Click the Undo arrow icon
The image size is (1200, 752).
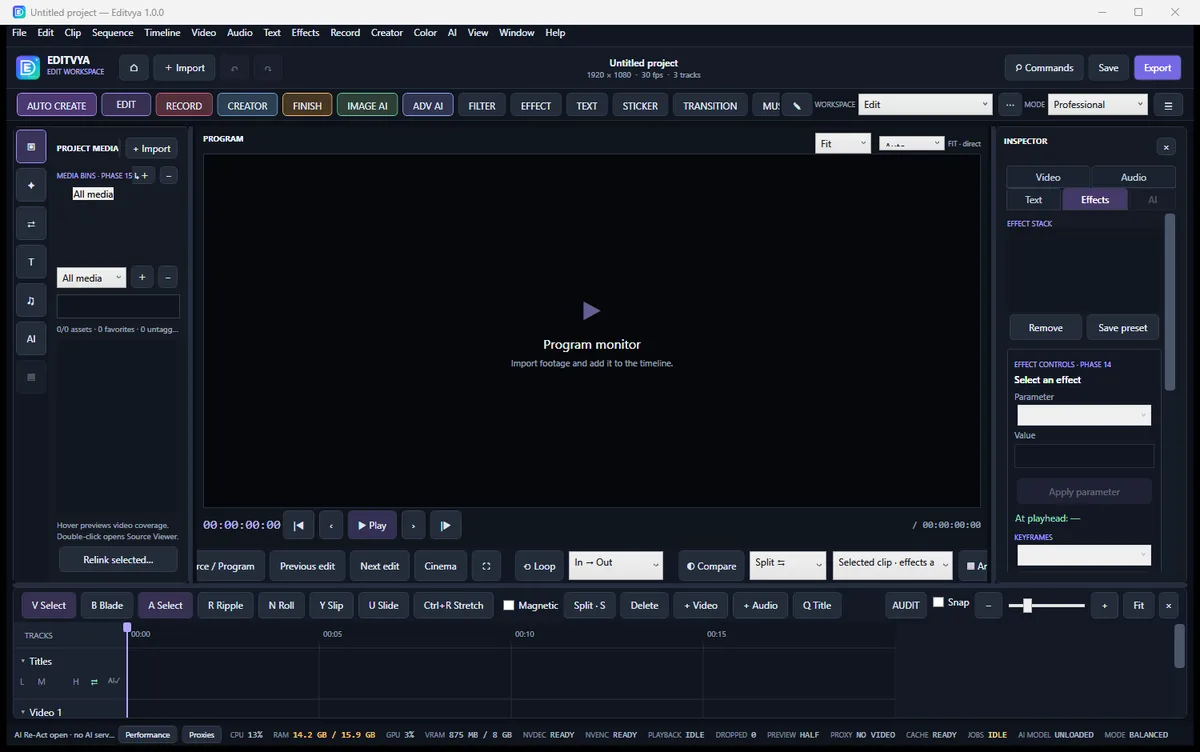pyautogui.click(x=234, y=68)
